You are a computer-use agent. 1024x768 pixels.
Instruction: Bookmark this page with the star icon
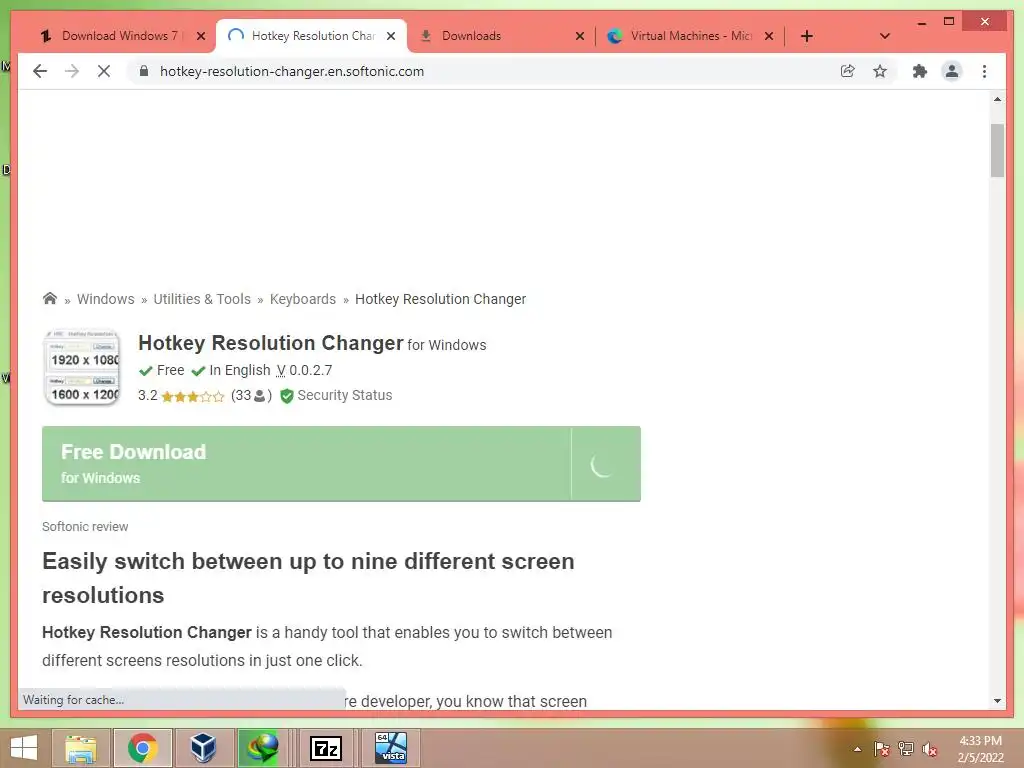(880, 71)
